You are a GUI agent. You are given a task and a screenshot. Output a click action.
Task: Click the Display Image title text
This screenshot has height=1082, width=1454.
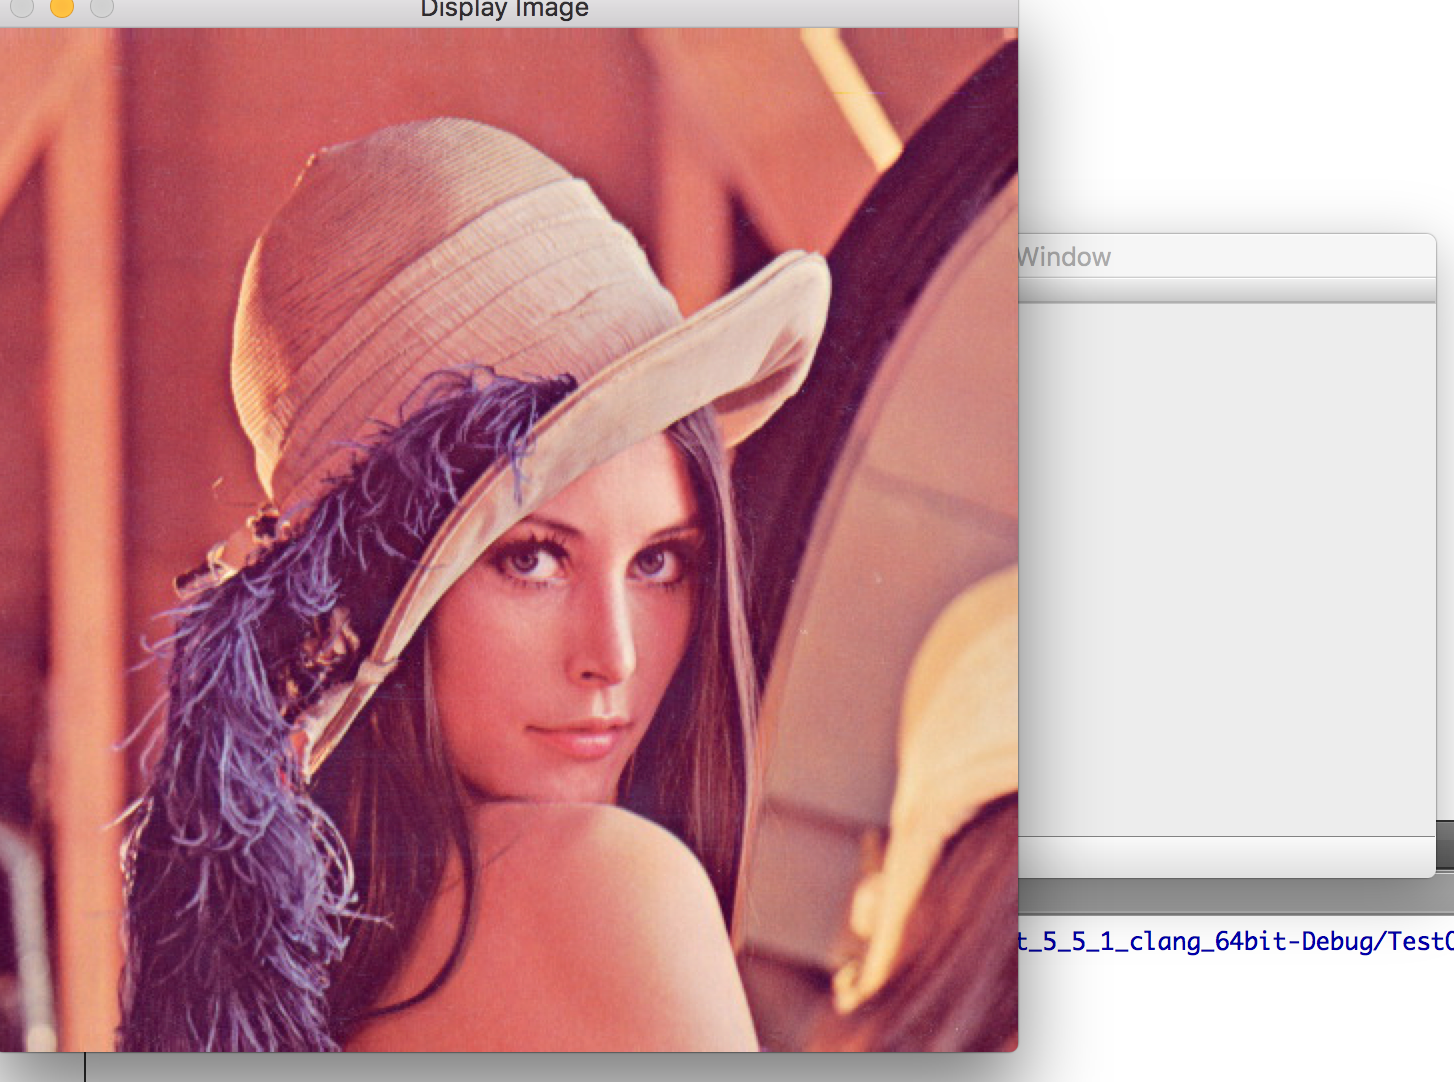(x=504, y=10)
